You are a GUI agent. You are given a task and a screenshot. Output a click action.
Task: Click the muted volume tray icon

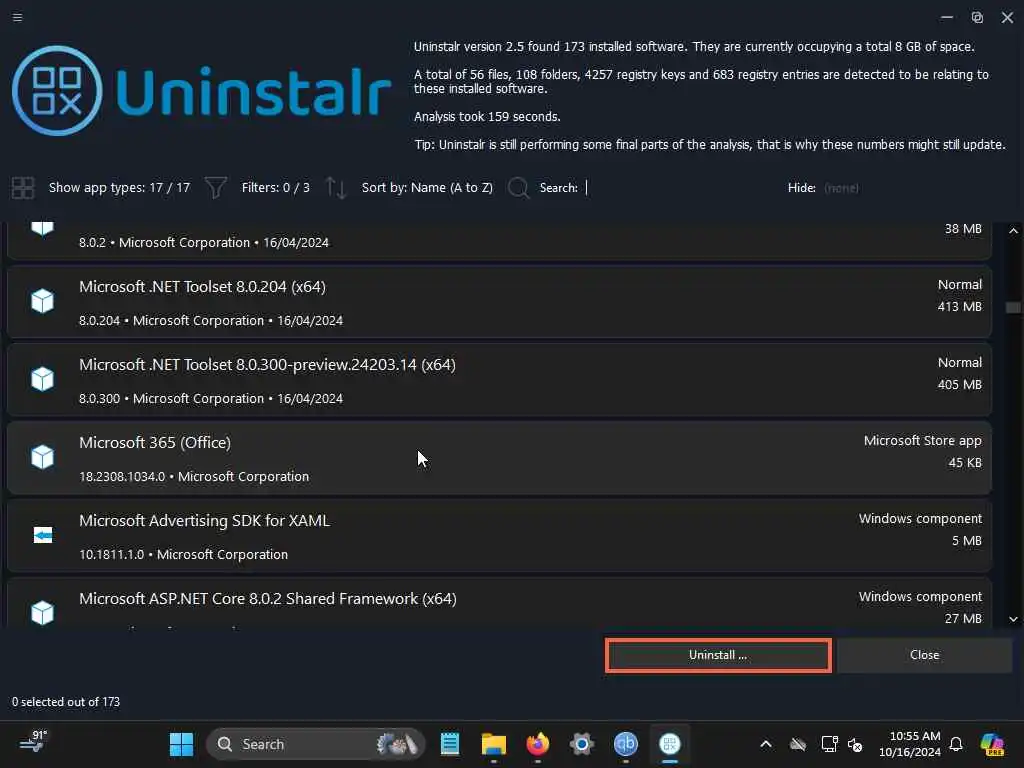(x=855, y=744)
